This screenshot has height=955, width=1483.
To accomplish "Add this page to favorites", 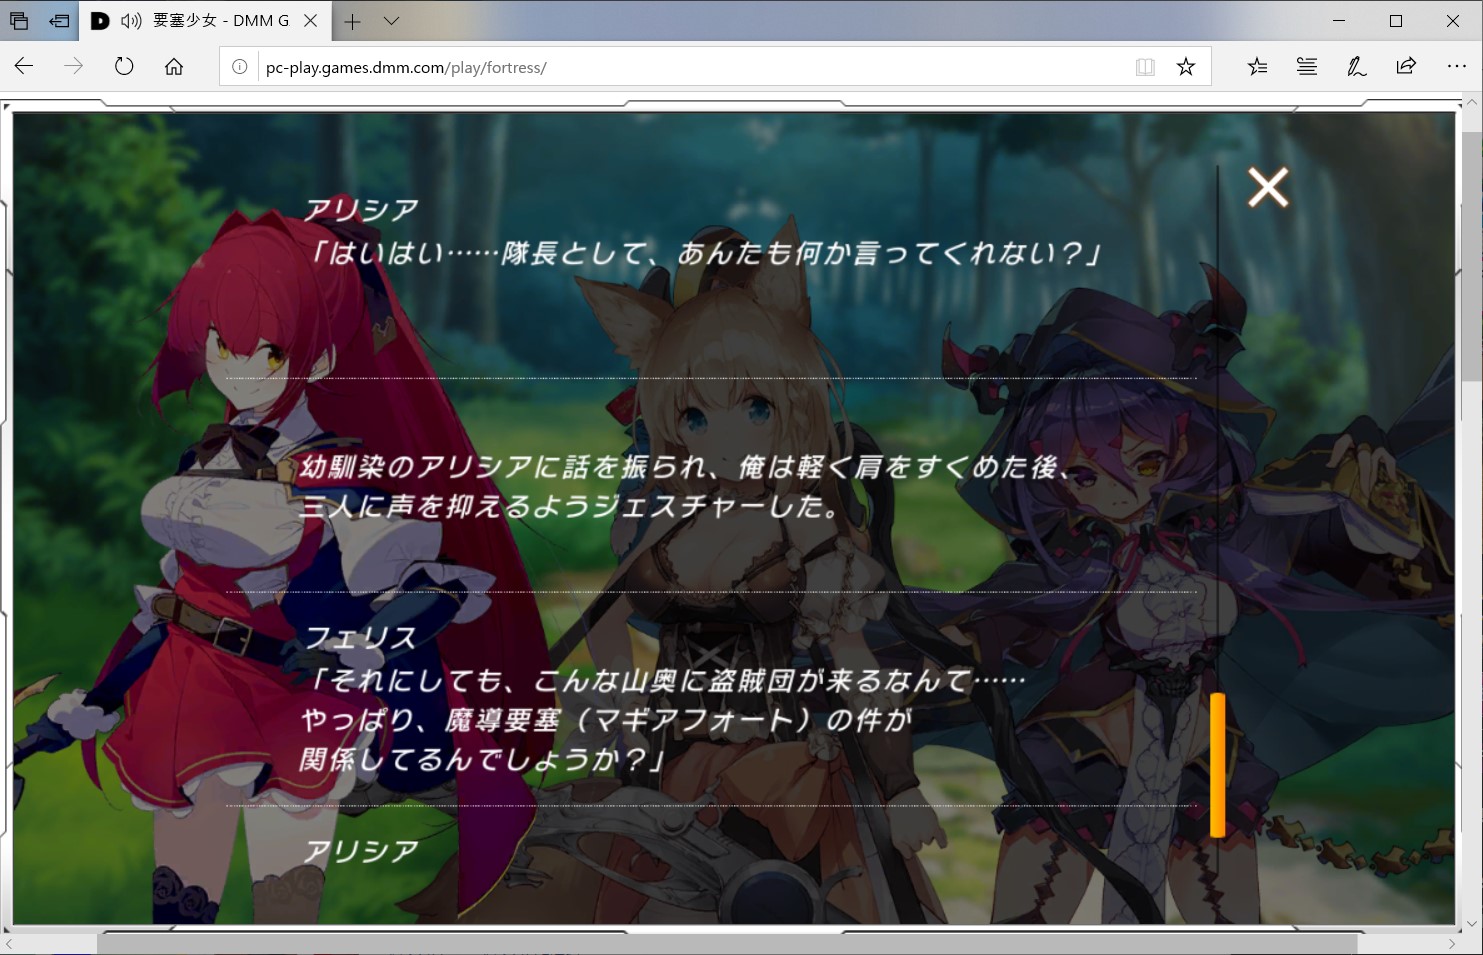I will [1186, 67].
